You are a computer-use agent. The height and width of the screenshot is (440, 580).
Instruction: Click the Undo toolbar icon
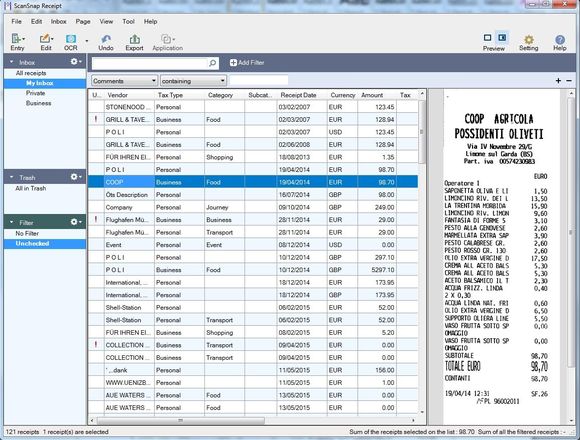pyautogui.click(x=106, y=38)
